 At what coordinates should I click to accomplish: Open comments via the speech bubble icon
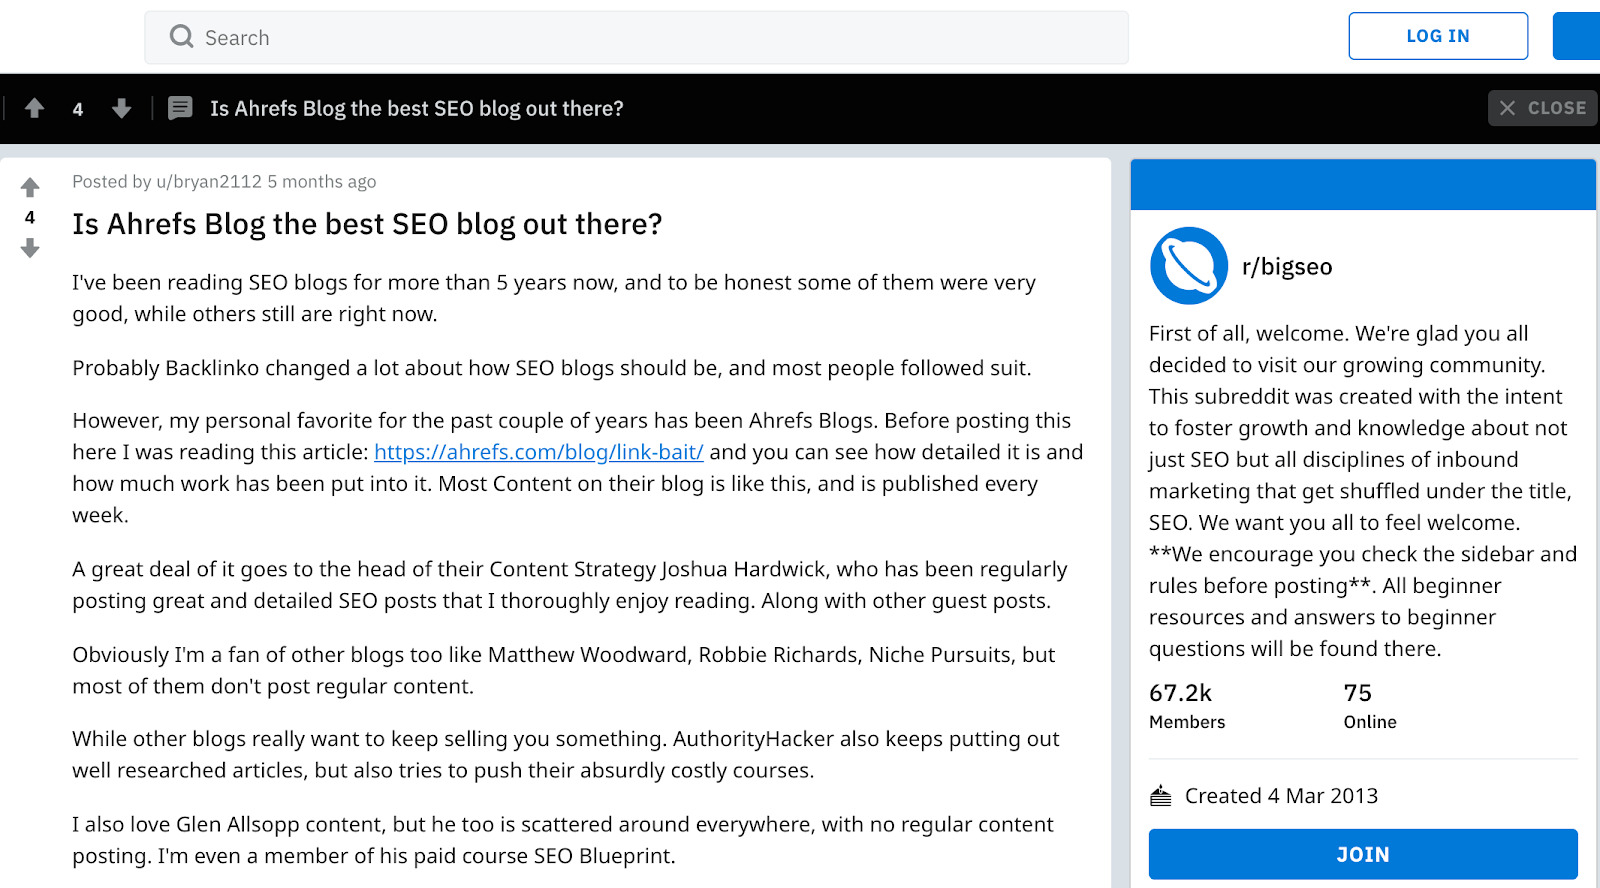point(180,107)
